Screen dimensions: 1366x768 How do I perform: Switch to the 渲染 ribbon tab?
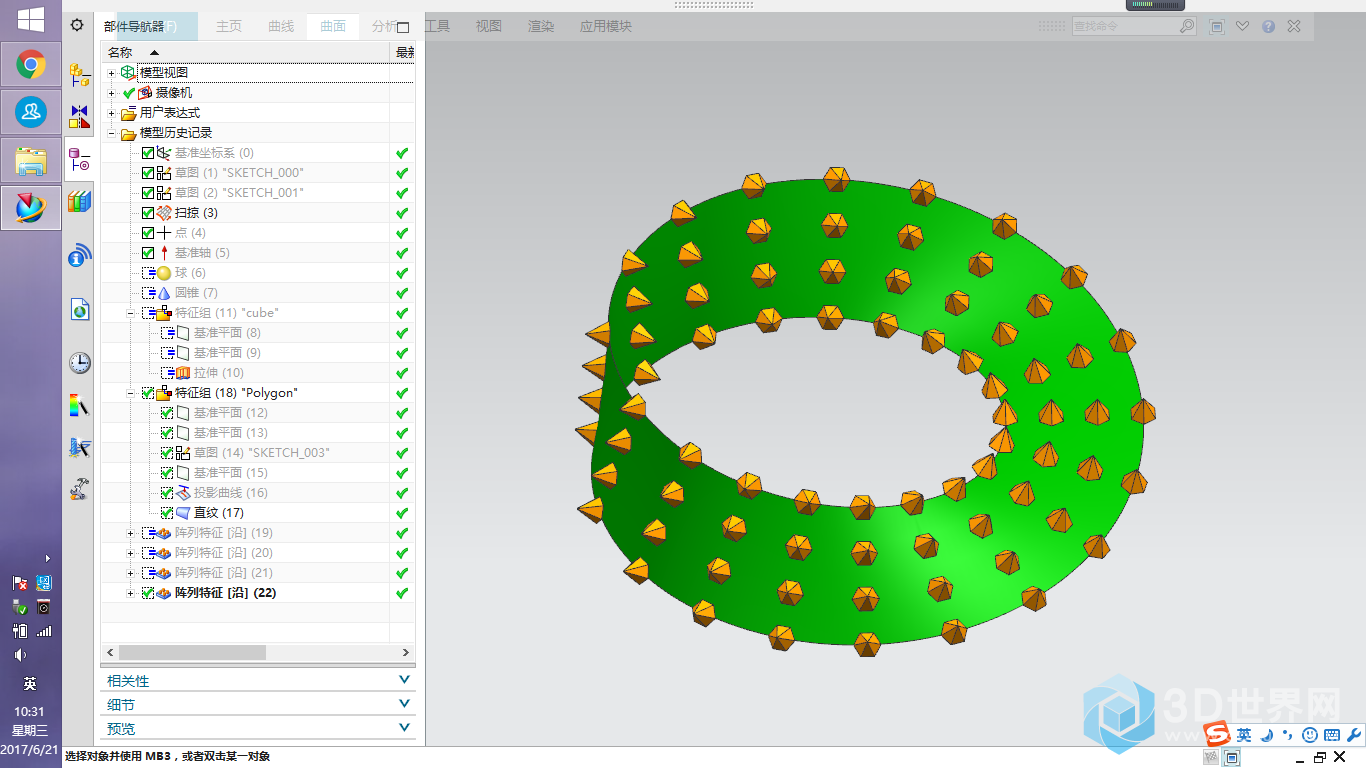pos(541,26)
